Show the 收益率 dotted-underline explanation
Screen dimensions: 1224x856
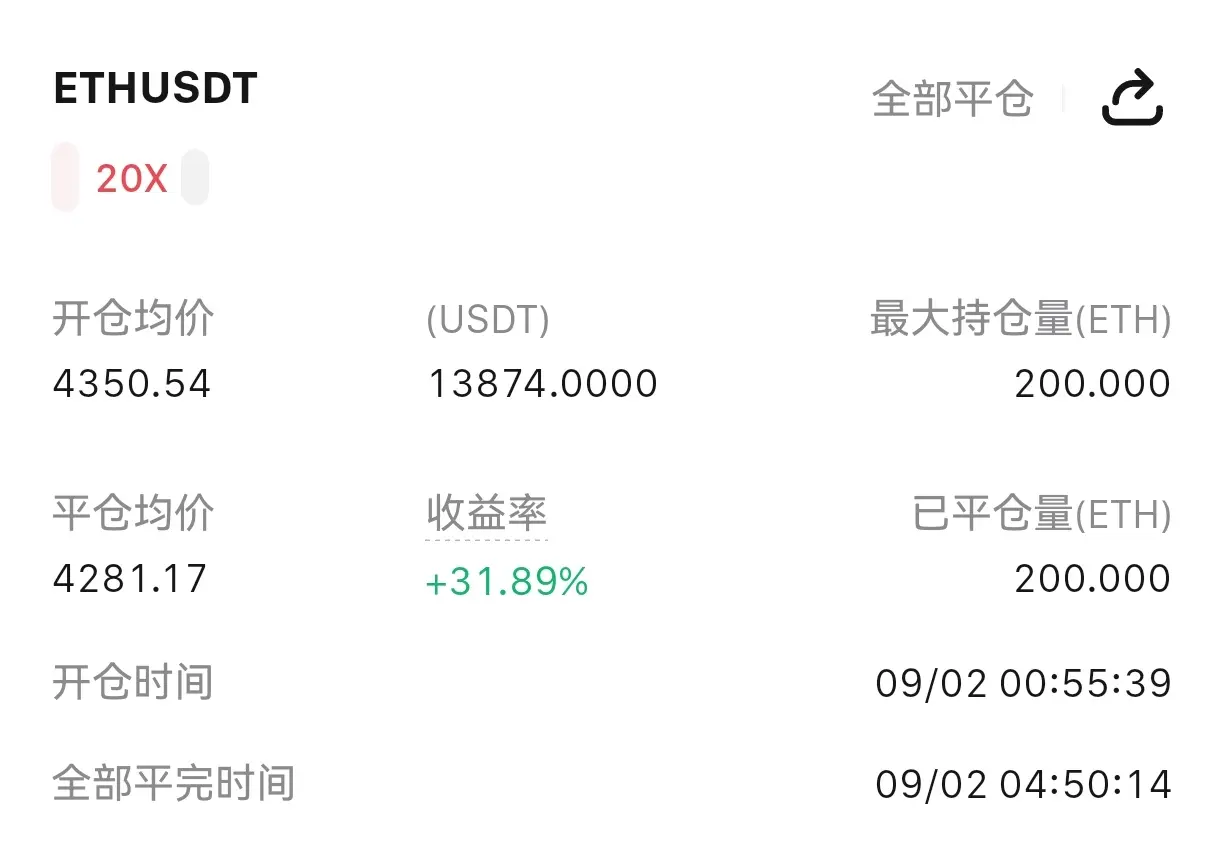(486, 514)
